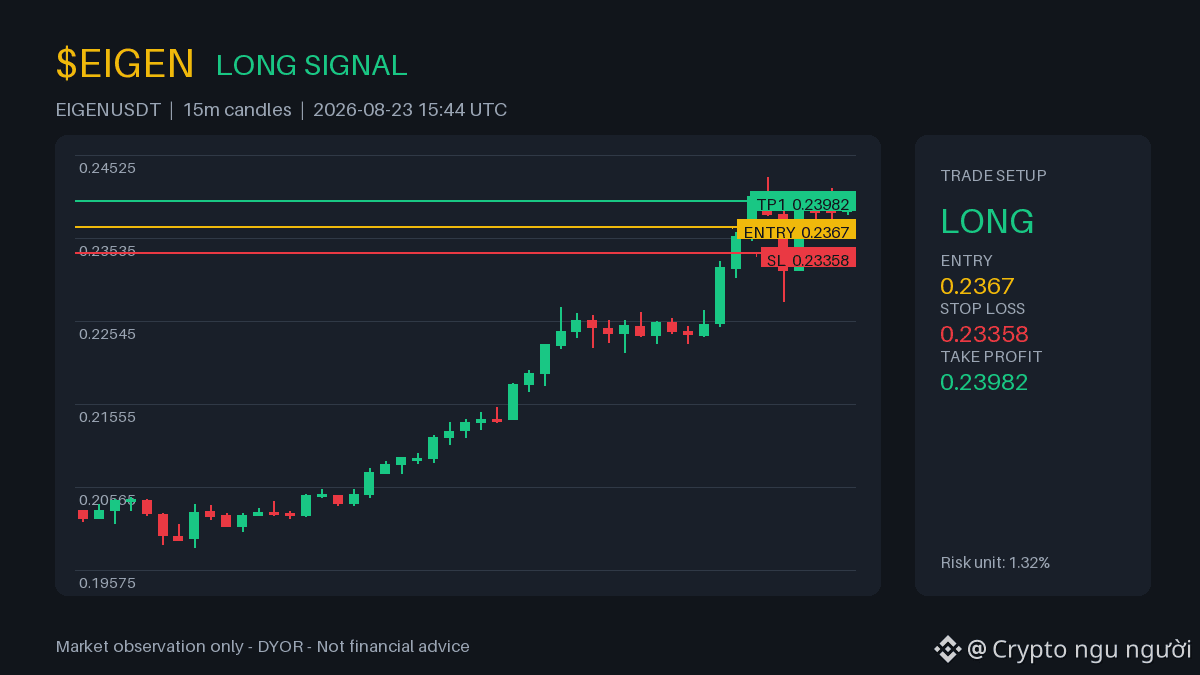Image resolution: width=1200 pixels, height=675 pixels.
Task: Select the $EIGEN ticker title
Action: pos(125,64)
